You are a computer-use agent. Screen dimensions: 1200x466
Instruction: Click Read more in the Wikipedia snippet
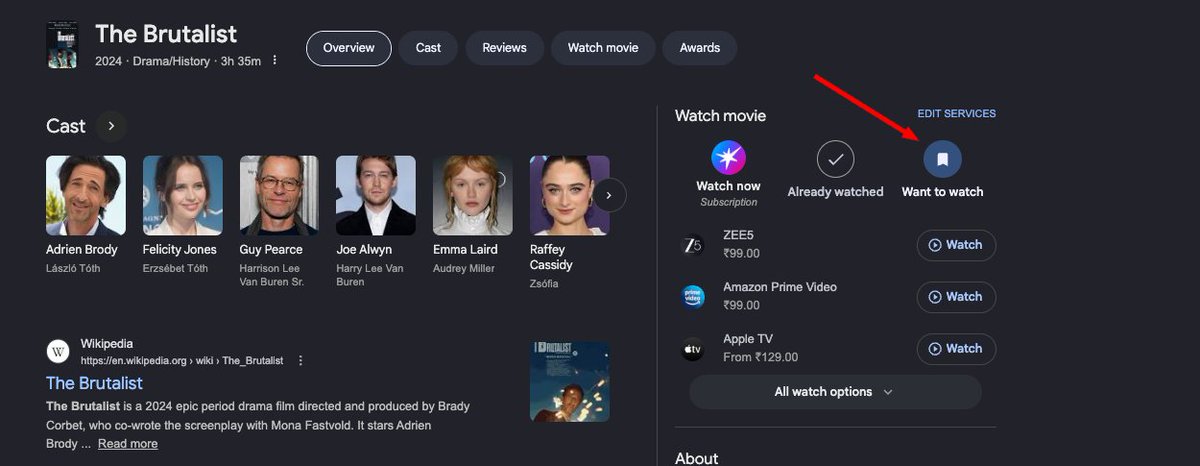pos(127,444)
